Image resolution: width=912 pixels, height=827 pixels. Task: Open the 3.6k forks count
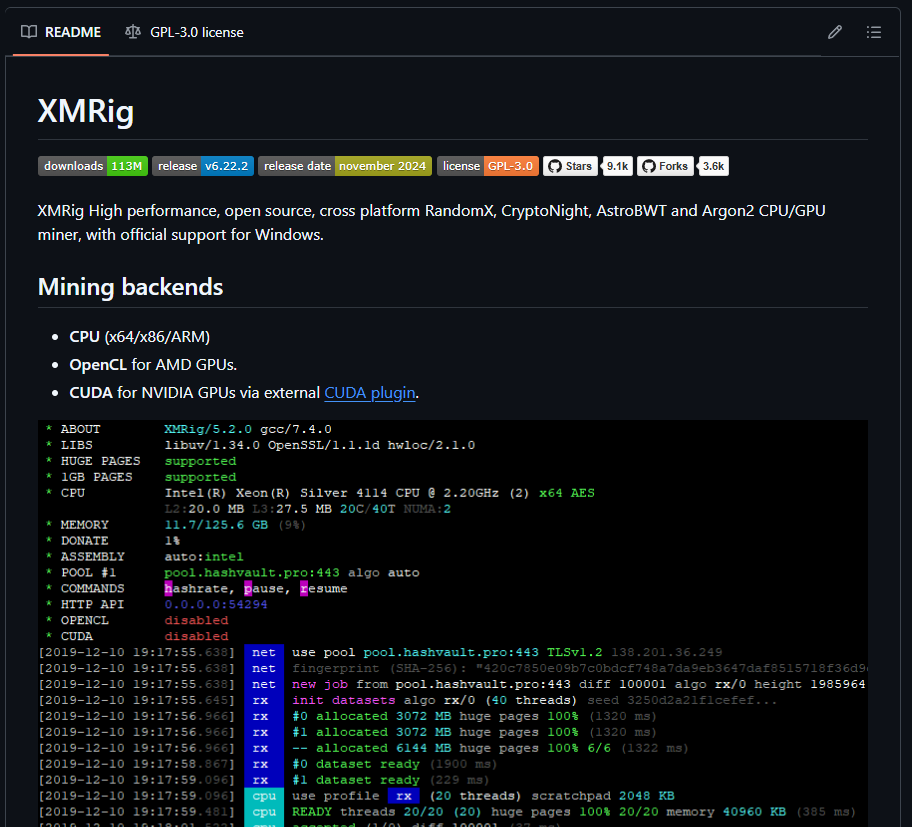click(713, 166)
